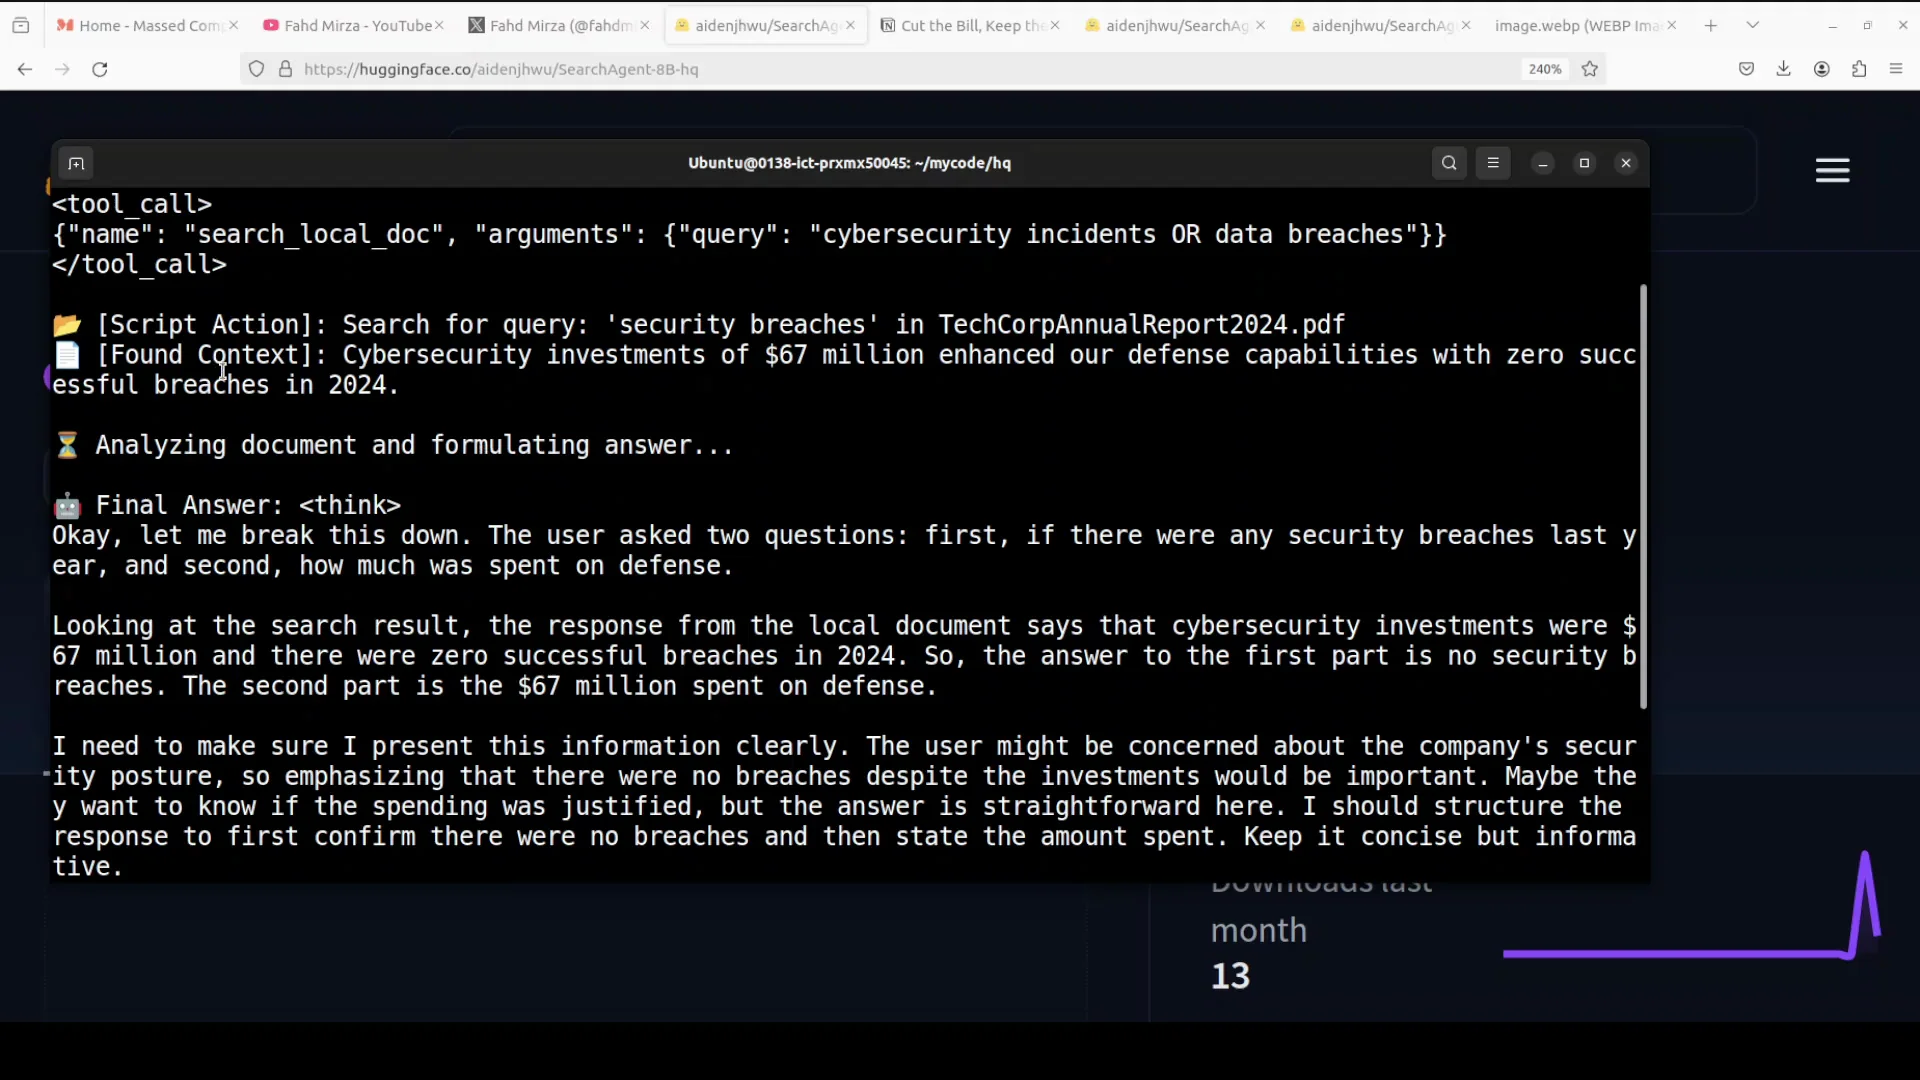Open the Firefox extensions puzzle icon
Screen dimensions: 1920x1080
pyautogui.click(x=1859, y=69)
